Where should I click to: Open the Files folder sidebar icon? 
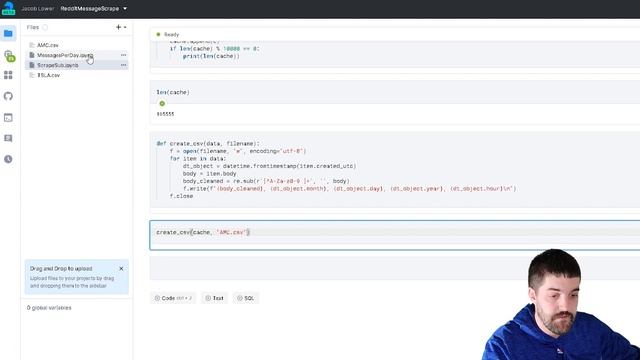(8, 33)
